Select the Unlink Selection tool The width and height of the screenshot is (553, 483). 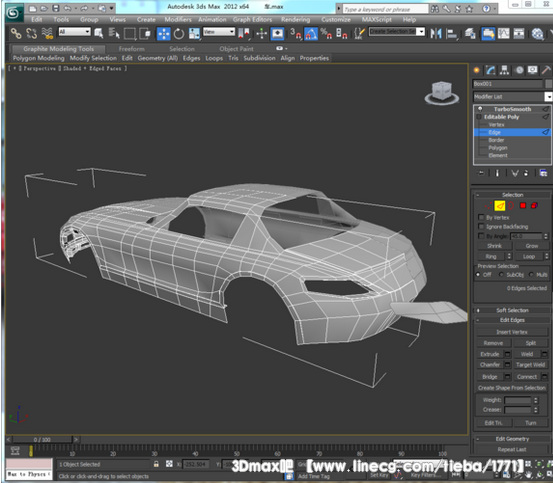tap(31, 33)
